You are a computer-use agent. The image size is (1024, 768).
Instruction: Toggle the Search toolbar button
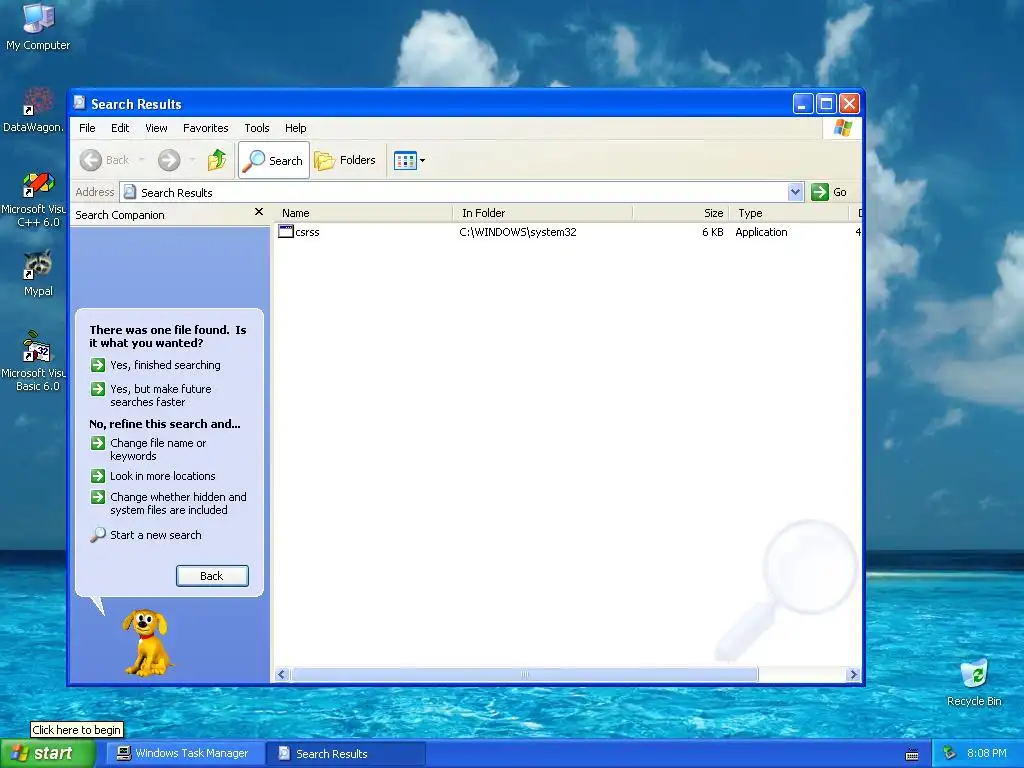274,160
